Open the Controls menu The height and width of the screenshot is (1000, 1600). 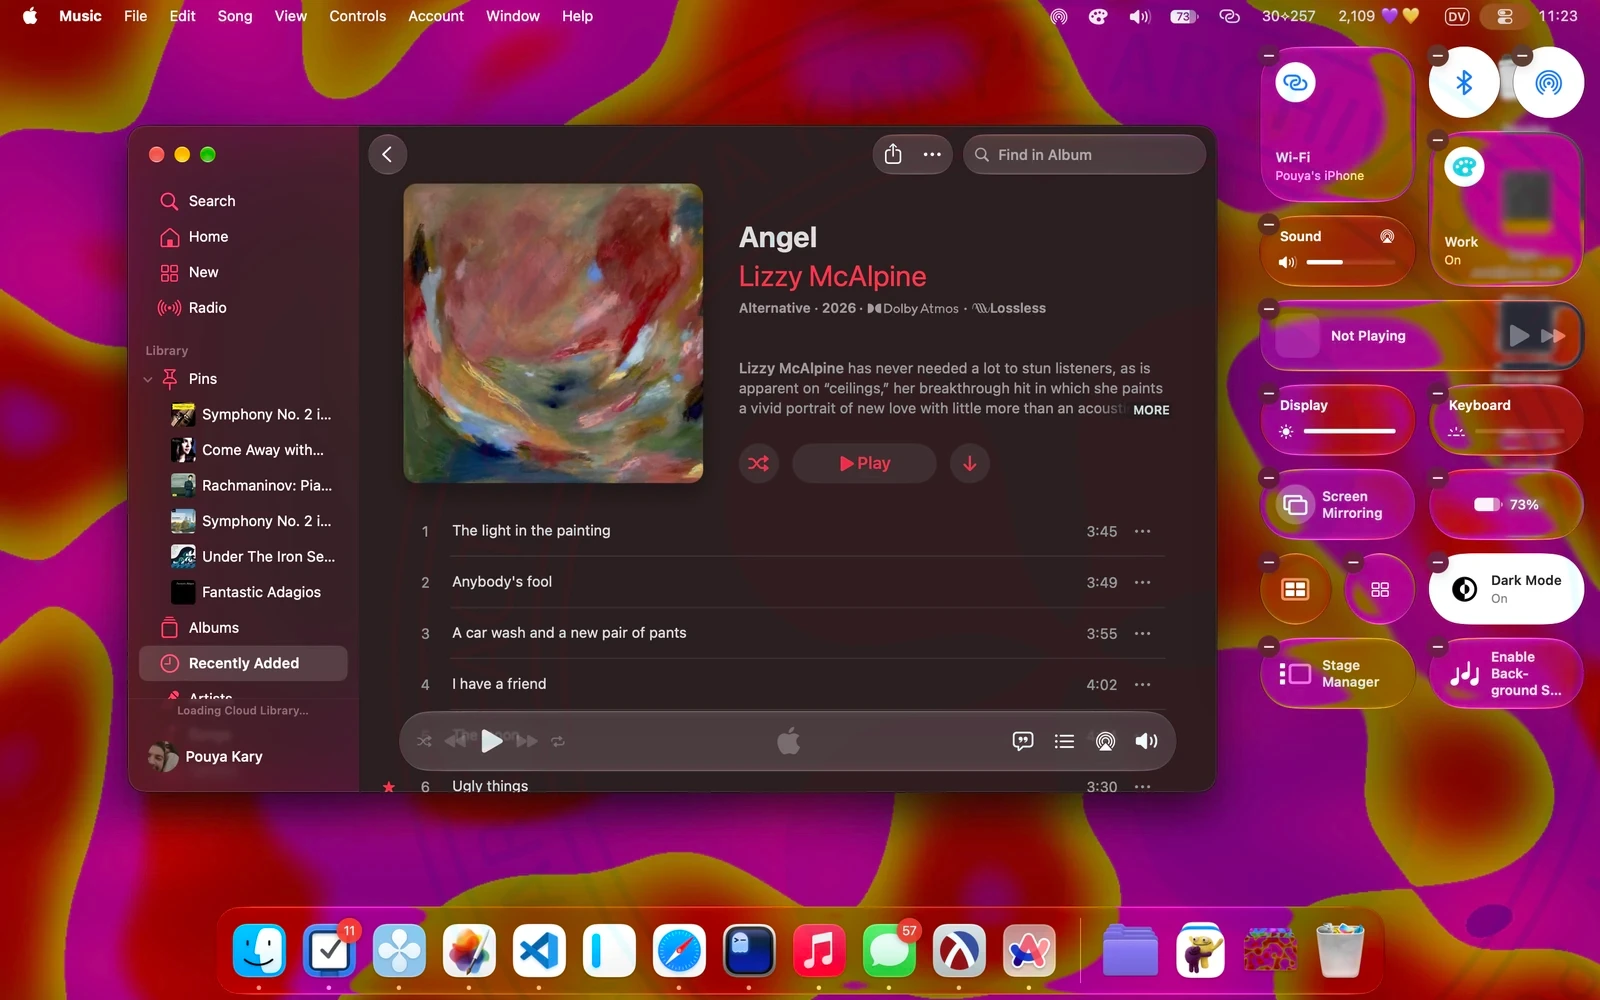click(x=357, y=16)
